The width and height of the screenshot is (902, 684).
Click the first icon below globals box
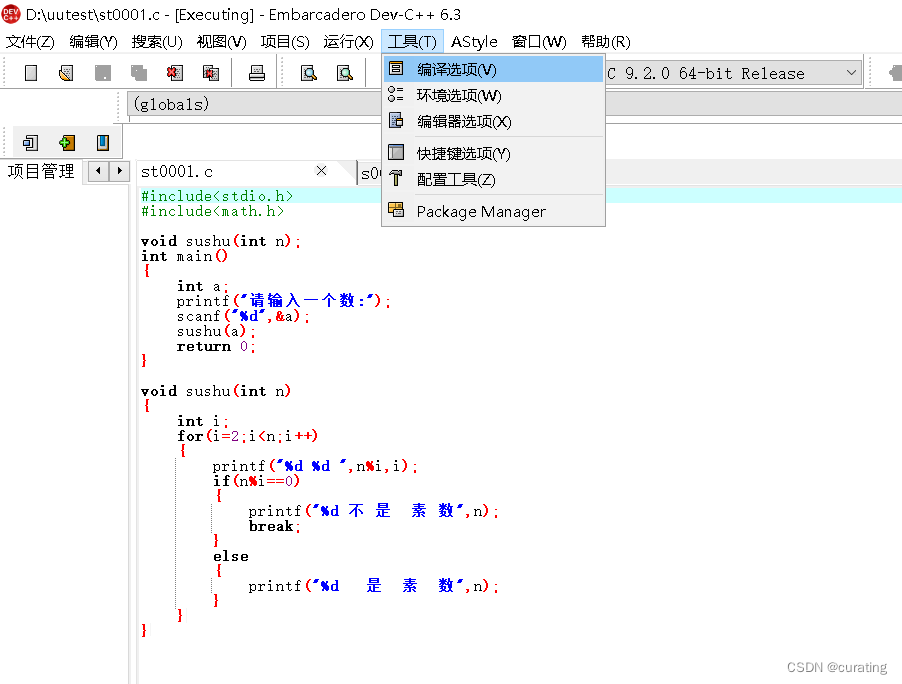[x=30, y=143]
